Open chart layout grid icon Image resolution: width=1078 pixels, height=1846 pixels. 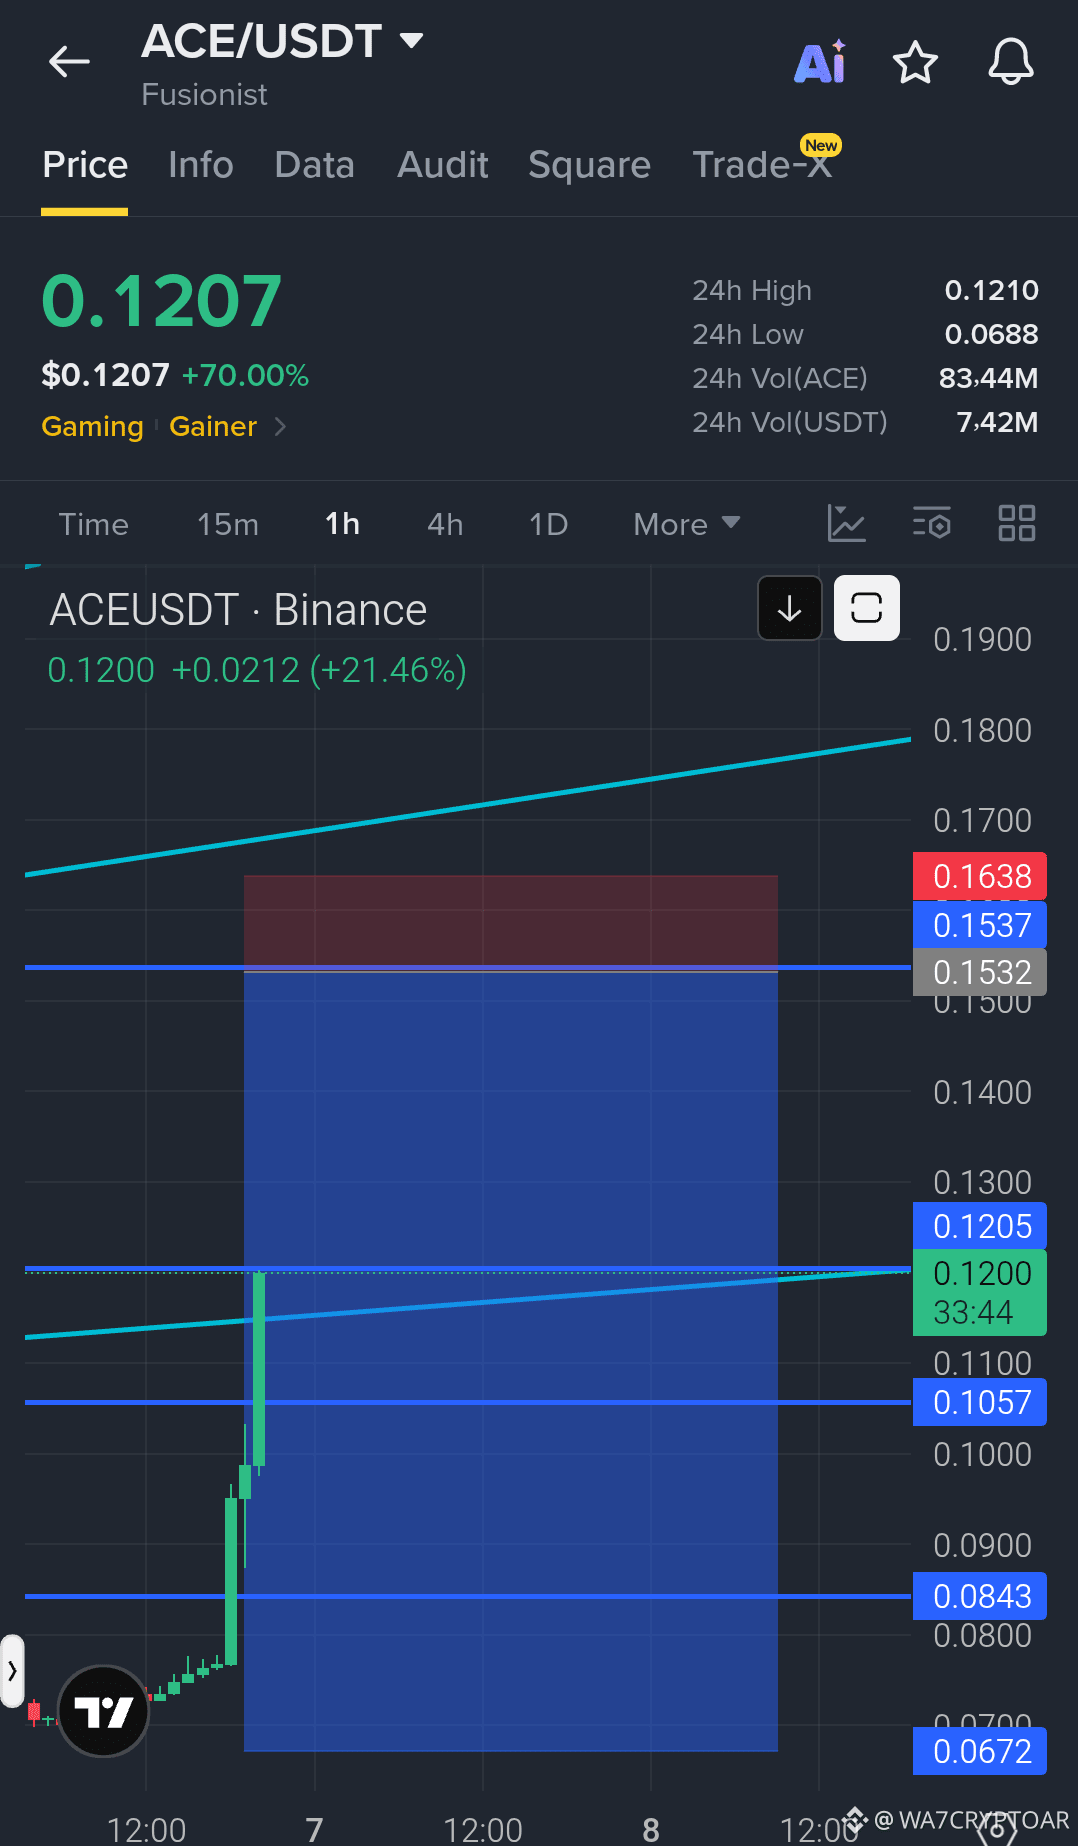click(1017, 523)
